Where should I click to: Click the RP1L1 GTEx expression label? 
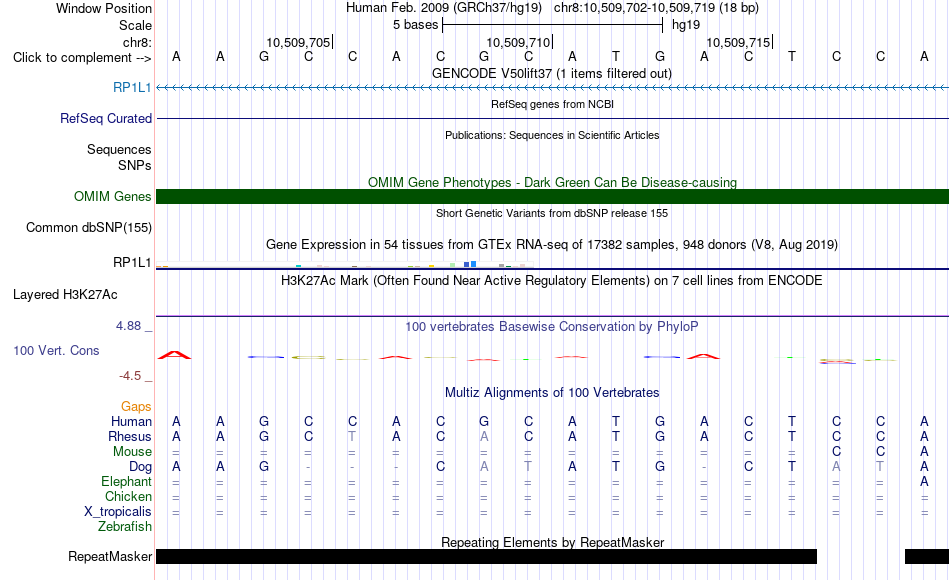(132, 262)
